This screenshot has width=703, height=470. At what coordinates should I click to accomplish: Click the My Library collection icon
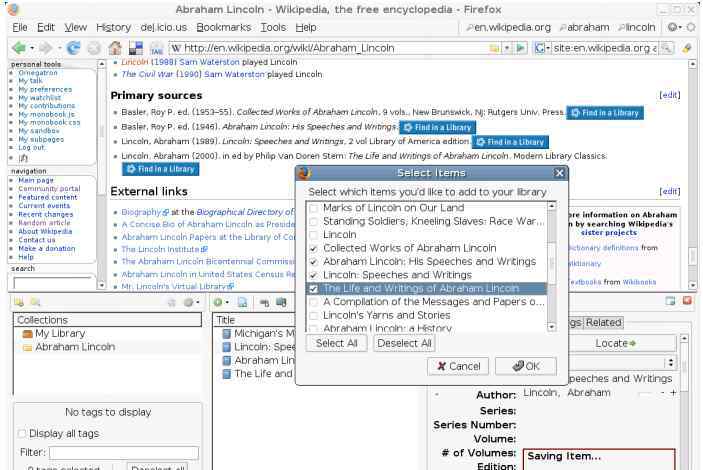(27, 334)
